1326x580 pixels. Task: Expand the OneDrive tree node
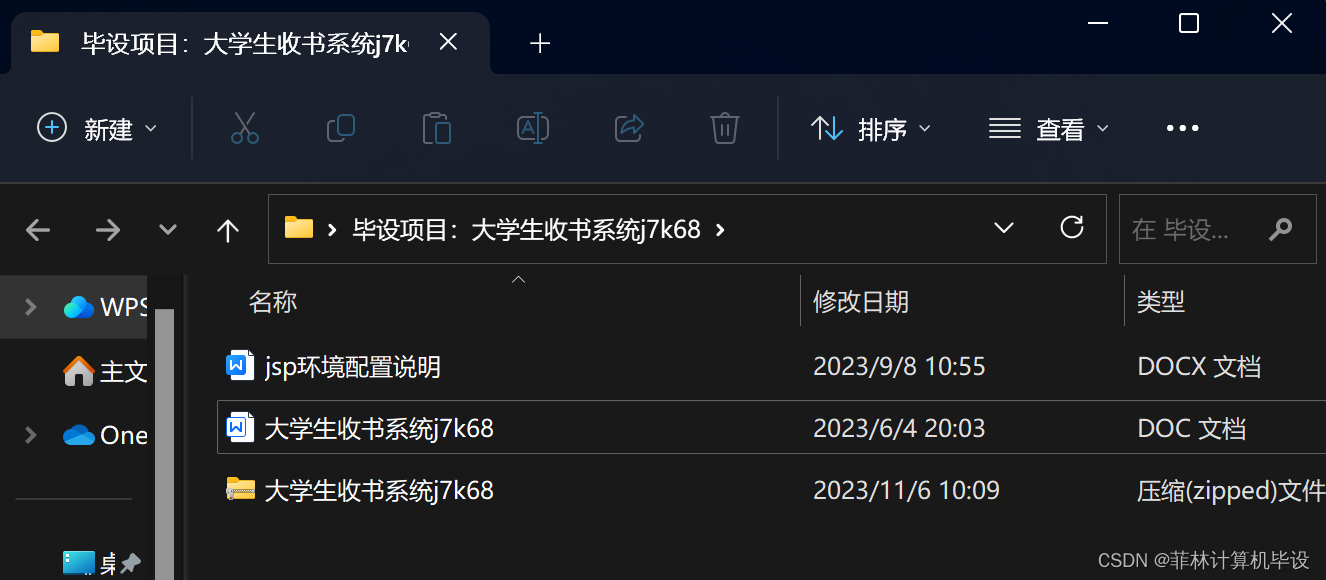[x=31, y=435]
